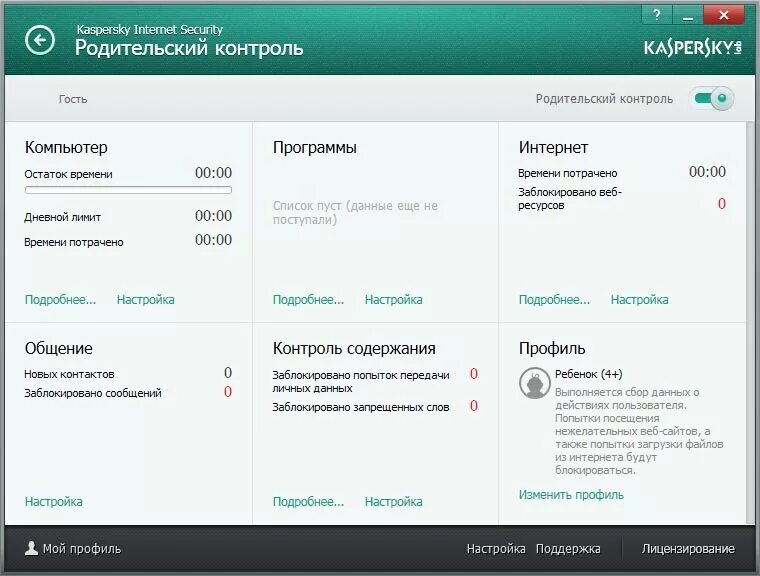Image resolution: width=760 pixels, height=576 pixels.
Task: Click the Компьютер section heading
Action: [x=66, y=147]
